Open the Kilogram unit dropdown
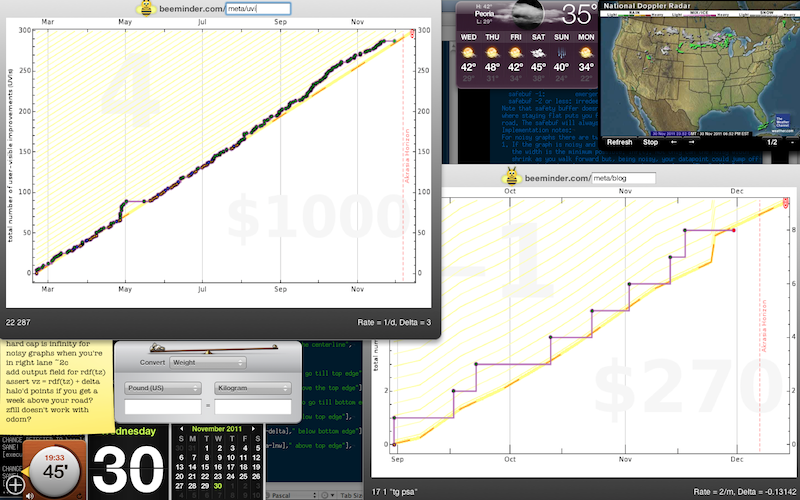 pos(253,388)
